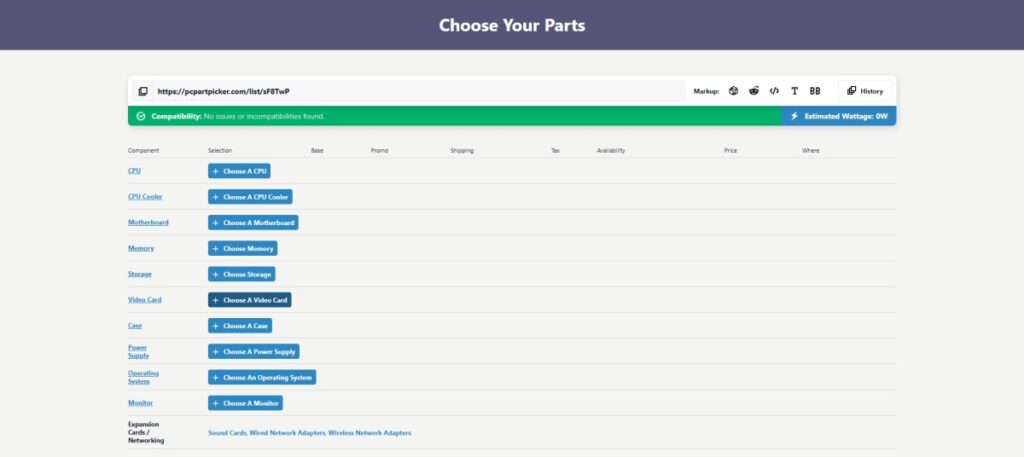Click the Choose Memory button
Image resolution: width=1024 pixels, height=457 pixels.
(243, 248)
